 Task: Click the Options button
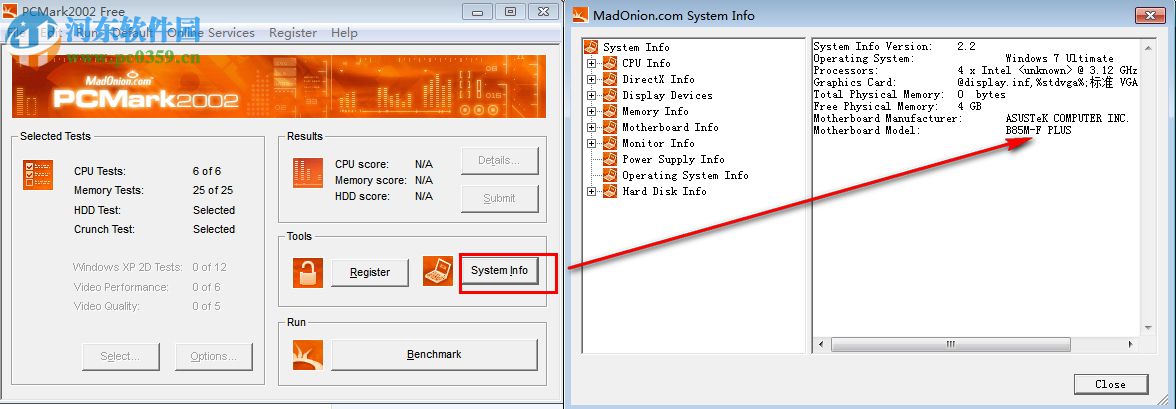[x=214, y=356]
